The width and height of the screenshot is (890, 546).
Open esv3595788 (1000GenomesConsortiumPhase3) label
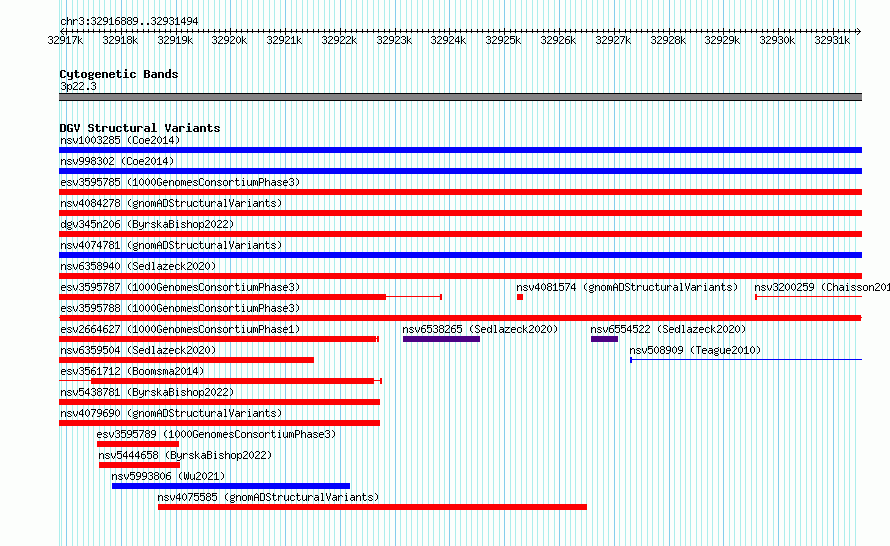pyautogui.click(x=180, y=308)
